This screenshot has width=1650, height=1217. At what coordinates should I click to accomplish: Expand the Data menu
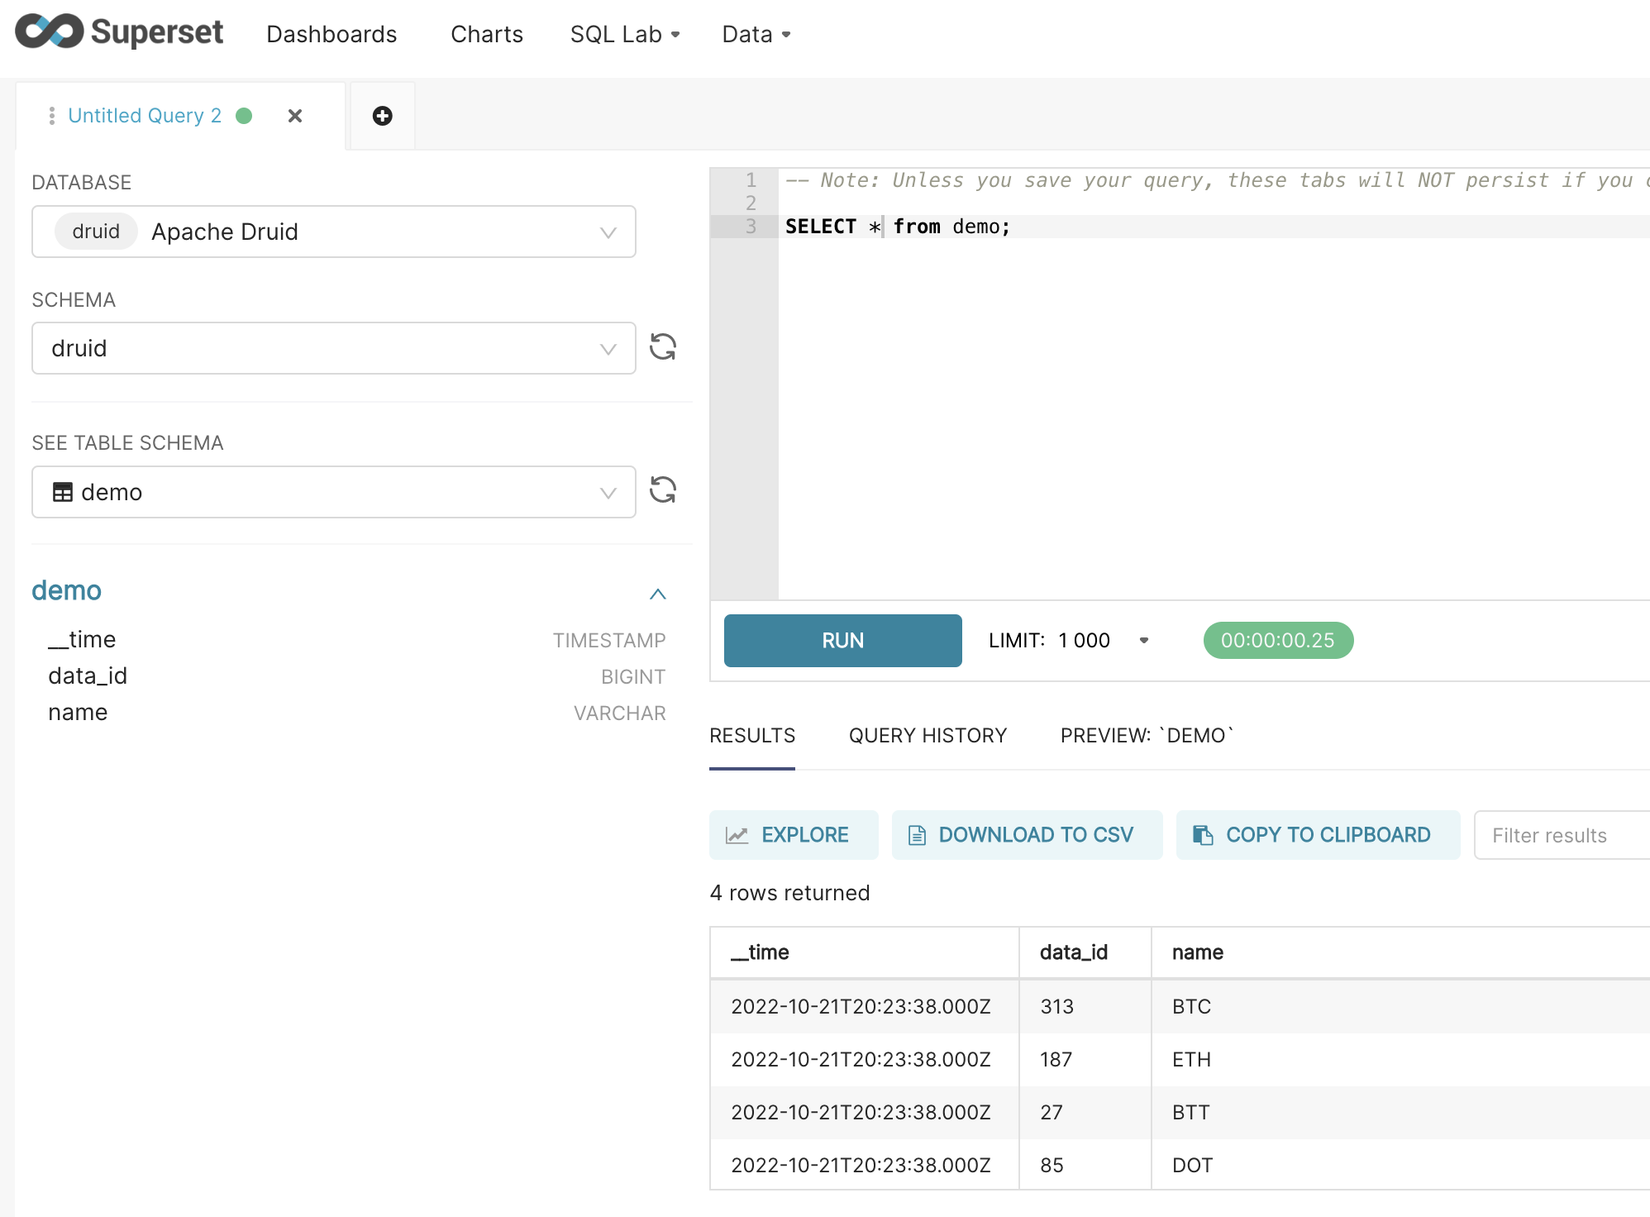756,34
